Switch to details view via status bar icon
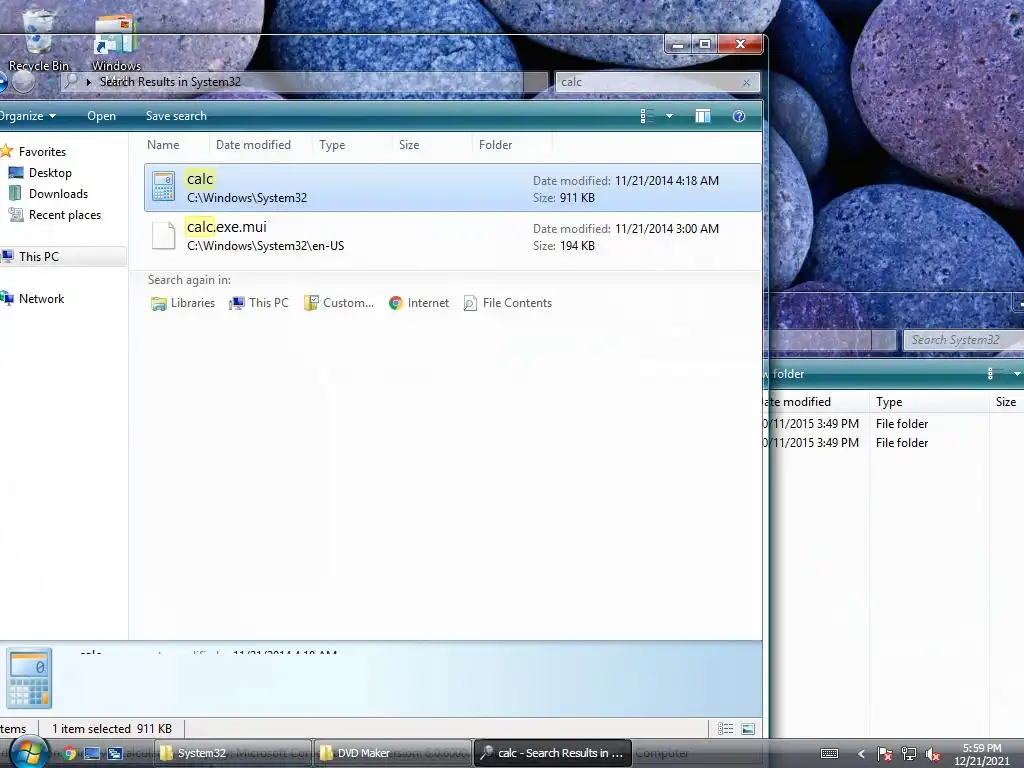Image resolution: width=1024 pixels, height=768 pixels. click(x=726, y=728)
